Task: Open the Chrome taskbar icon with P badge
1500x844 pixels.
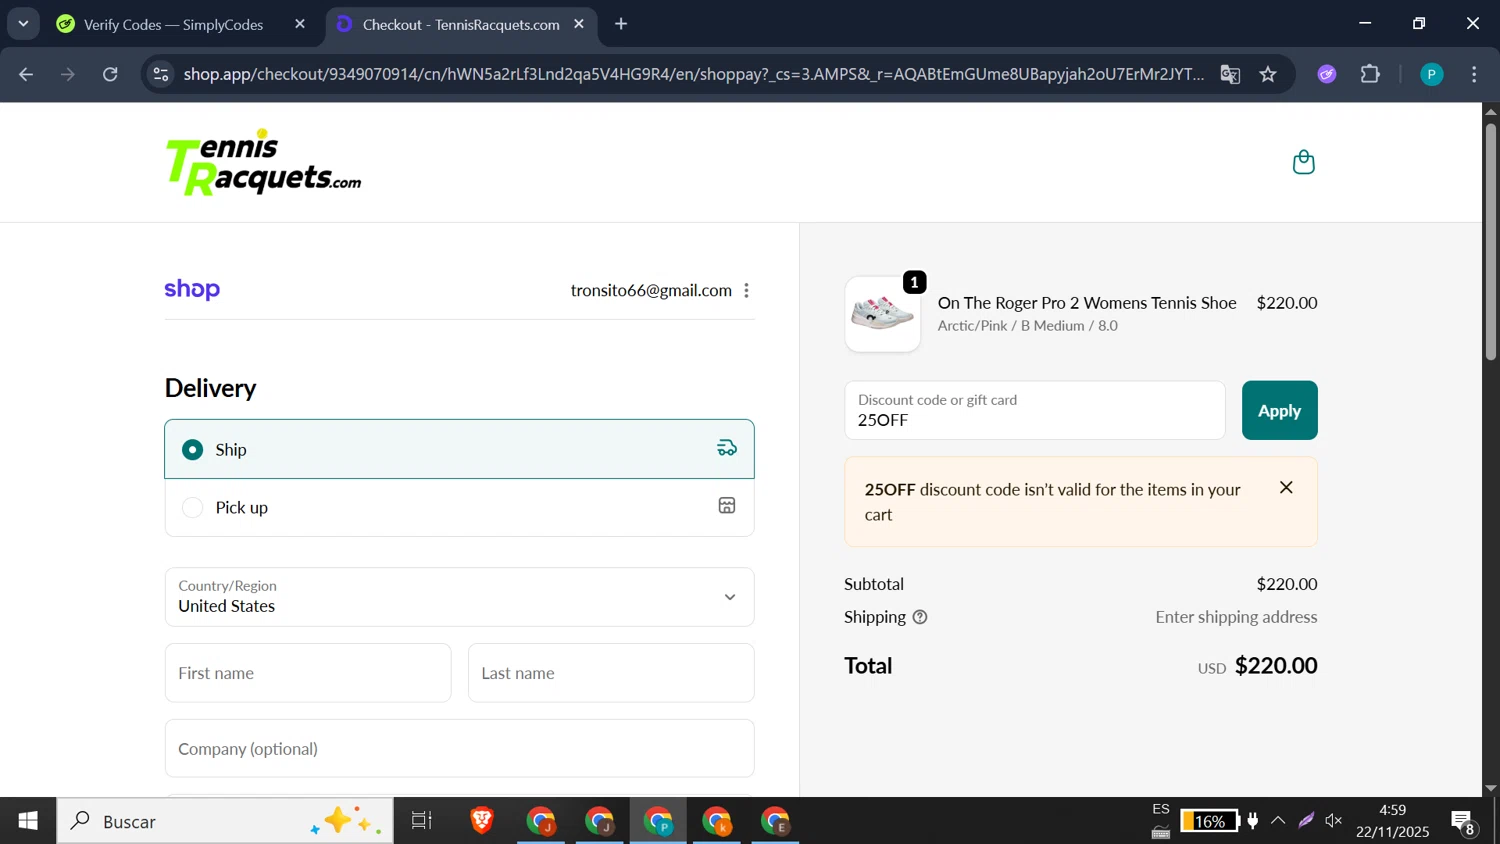Action: (658, 821)
